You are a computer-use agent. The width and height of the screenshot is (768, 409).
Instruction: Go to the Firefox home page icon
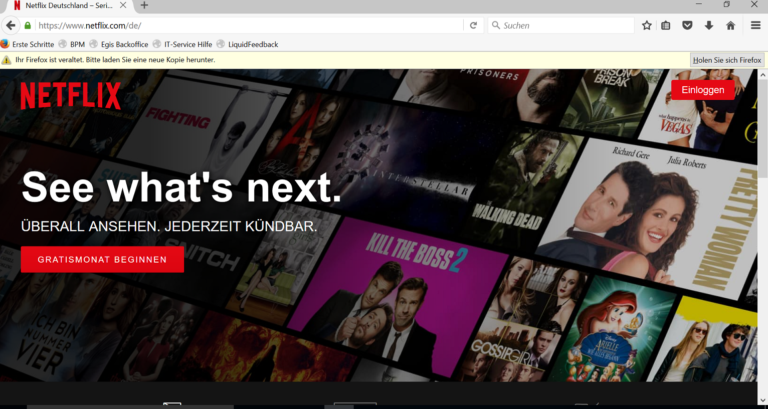[x=730, y=25]
